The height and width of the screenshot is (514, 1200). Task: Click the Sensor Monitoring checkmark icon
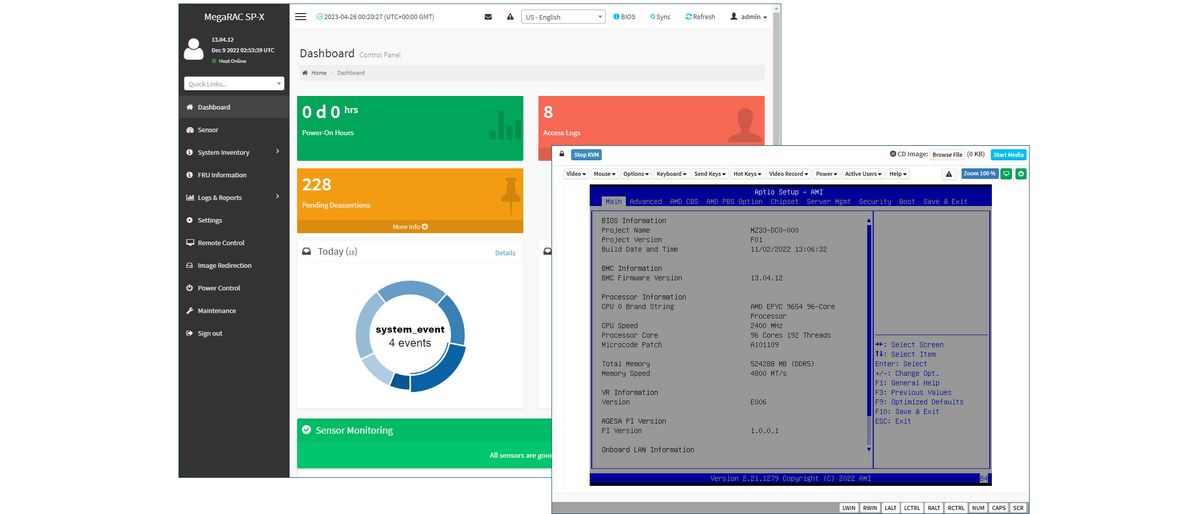(307, 430)
